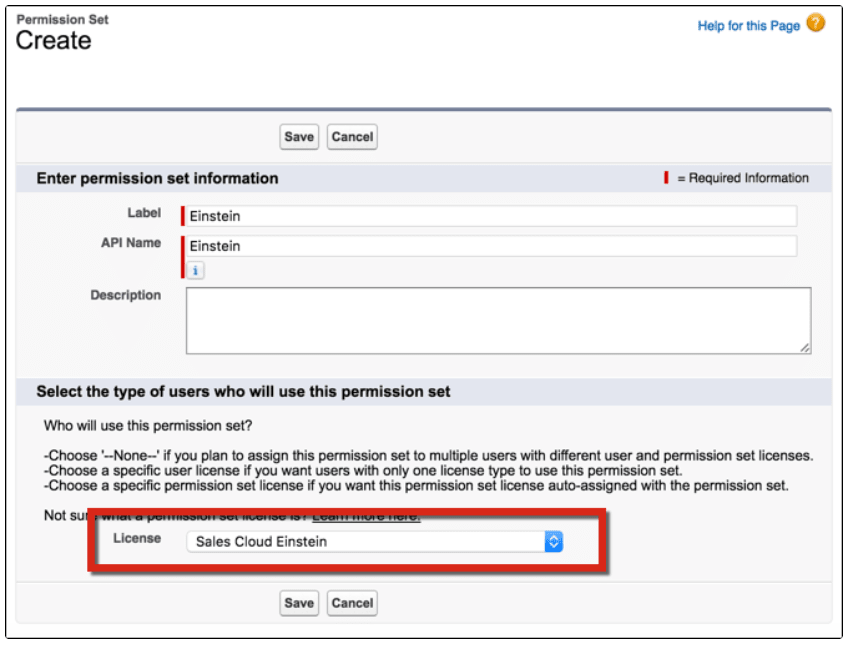Click the 'Create' page title
This screenshot has width=850, height=646.
click(x=53, y=40)
